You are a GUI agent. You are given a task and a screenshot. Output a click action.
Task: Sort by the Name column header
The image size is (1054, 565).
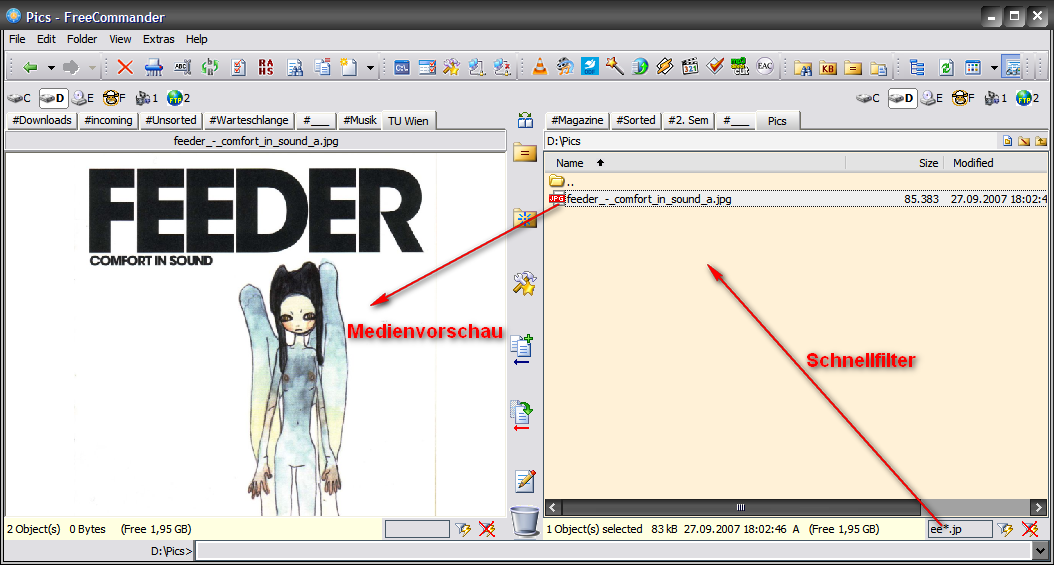pos(696,163)
